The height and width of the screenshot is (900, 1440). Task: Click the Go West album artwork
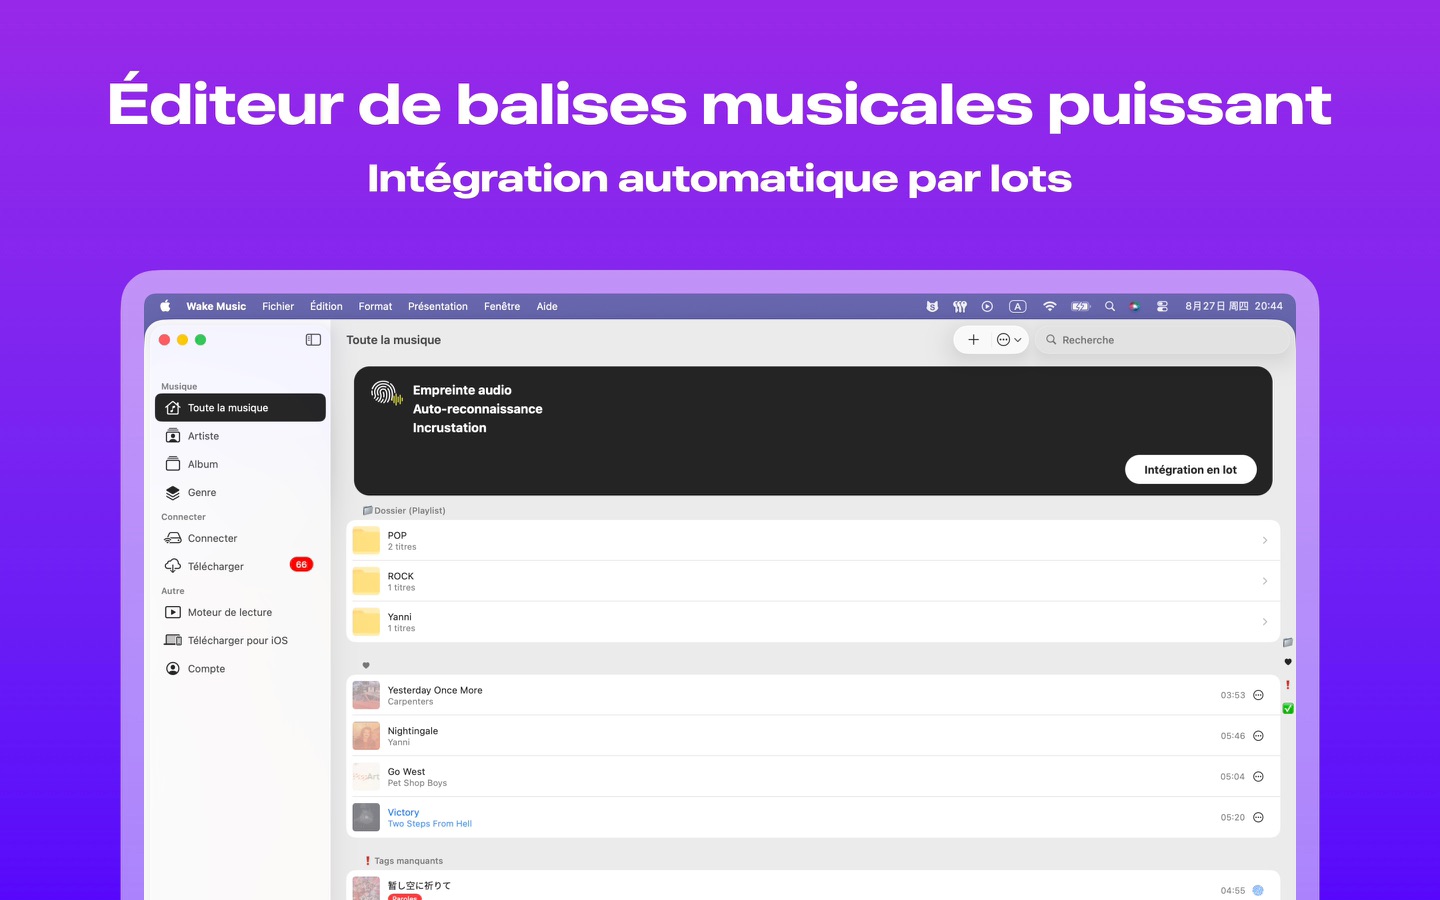click(366, 777)
